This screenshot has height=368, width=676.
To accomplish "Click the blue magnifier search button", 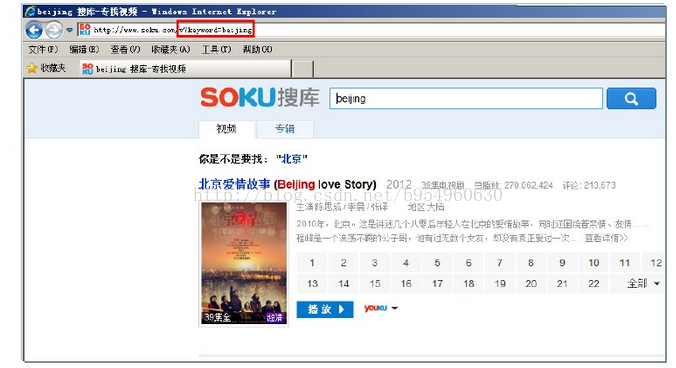I will pos(631,99).
